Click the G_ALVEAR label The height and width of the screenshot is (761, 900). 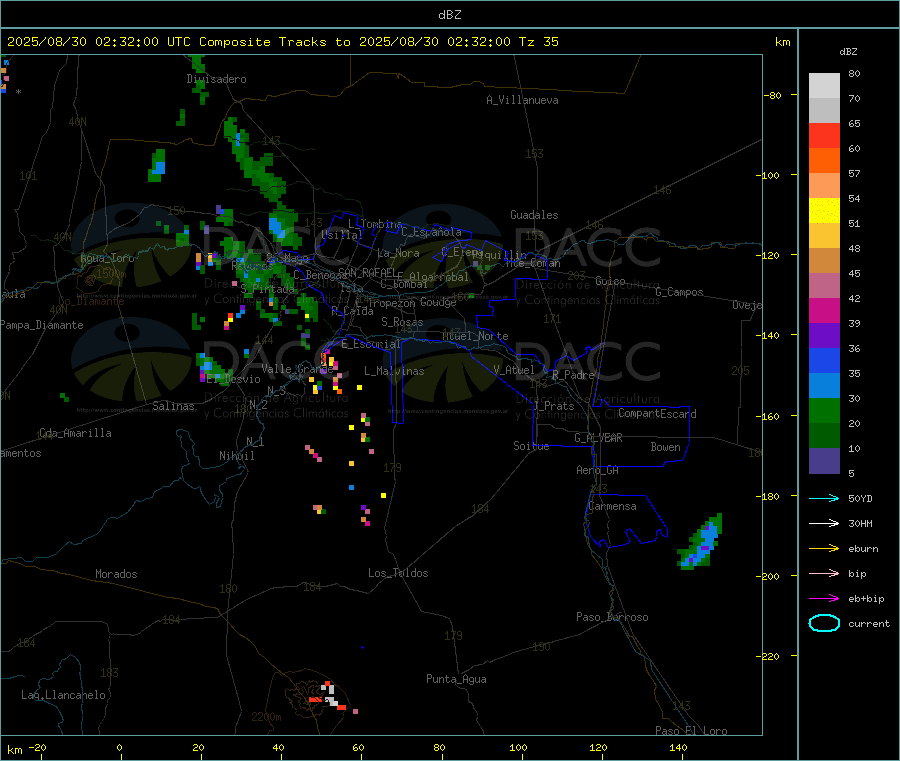pyautogui.click(x=599, y=438)
